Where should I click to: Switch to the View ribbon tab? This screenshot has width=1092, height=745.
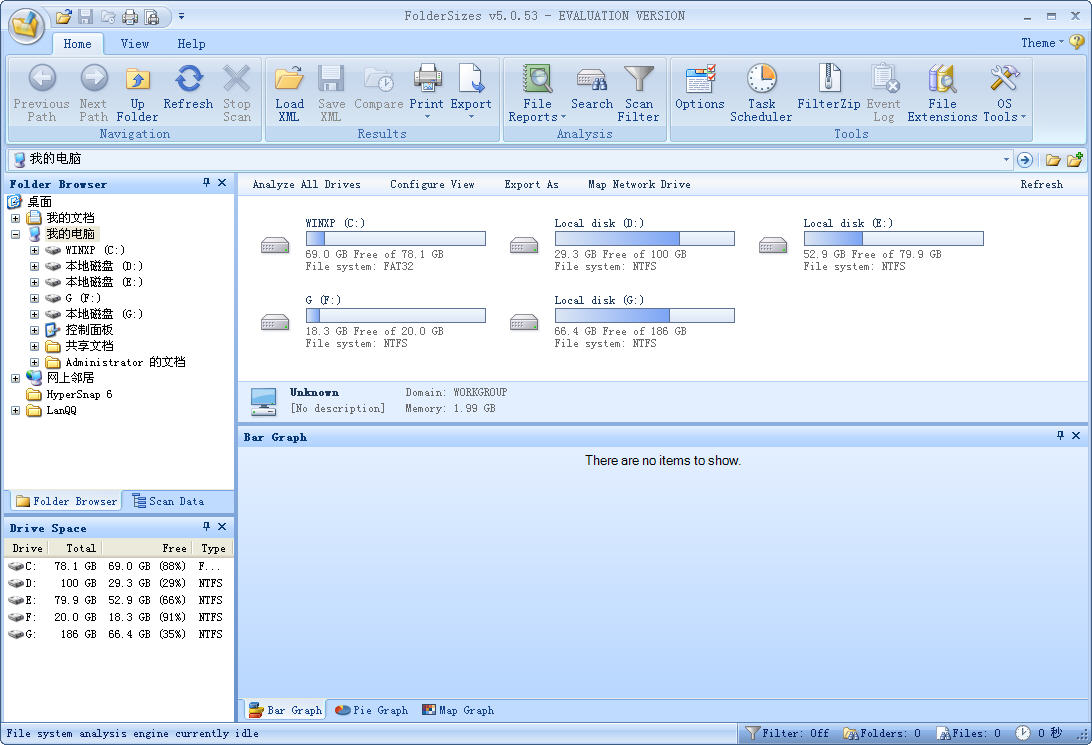(135, 44)
